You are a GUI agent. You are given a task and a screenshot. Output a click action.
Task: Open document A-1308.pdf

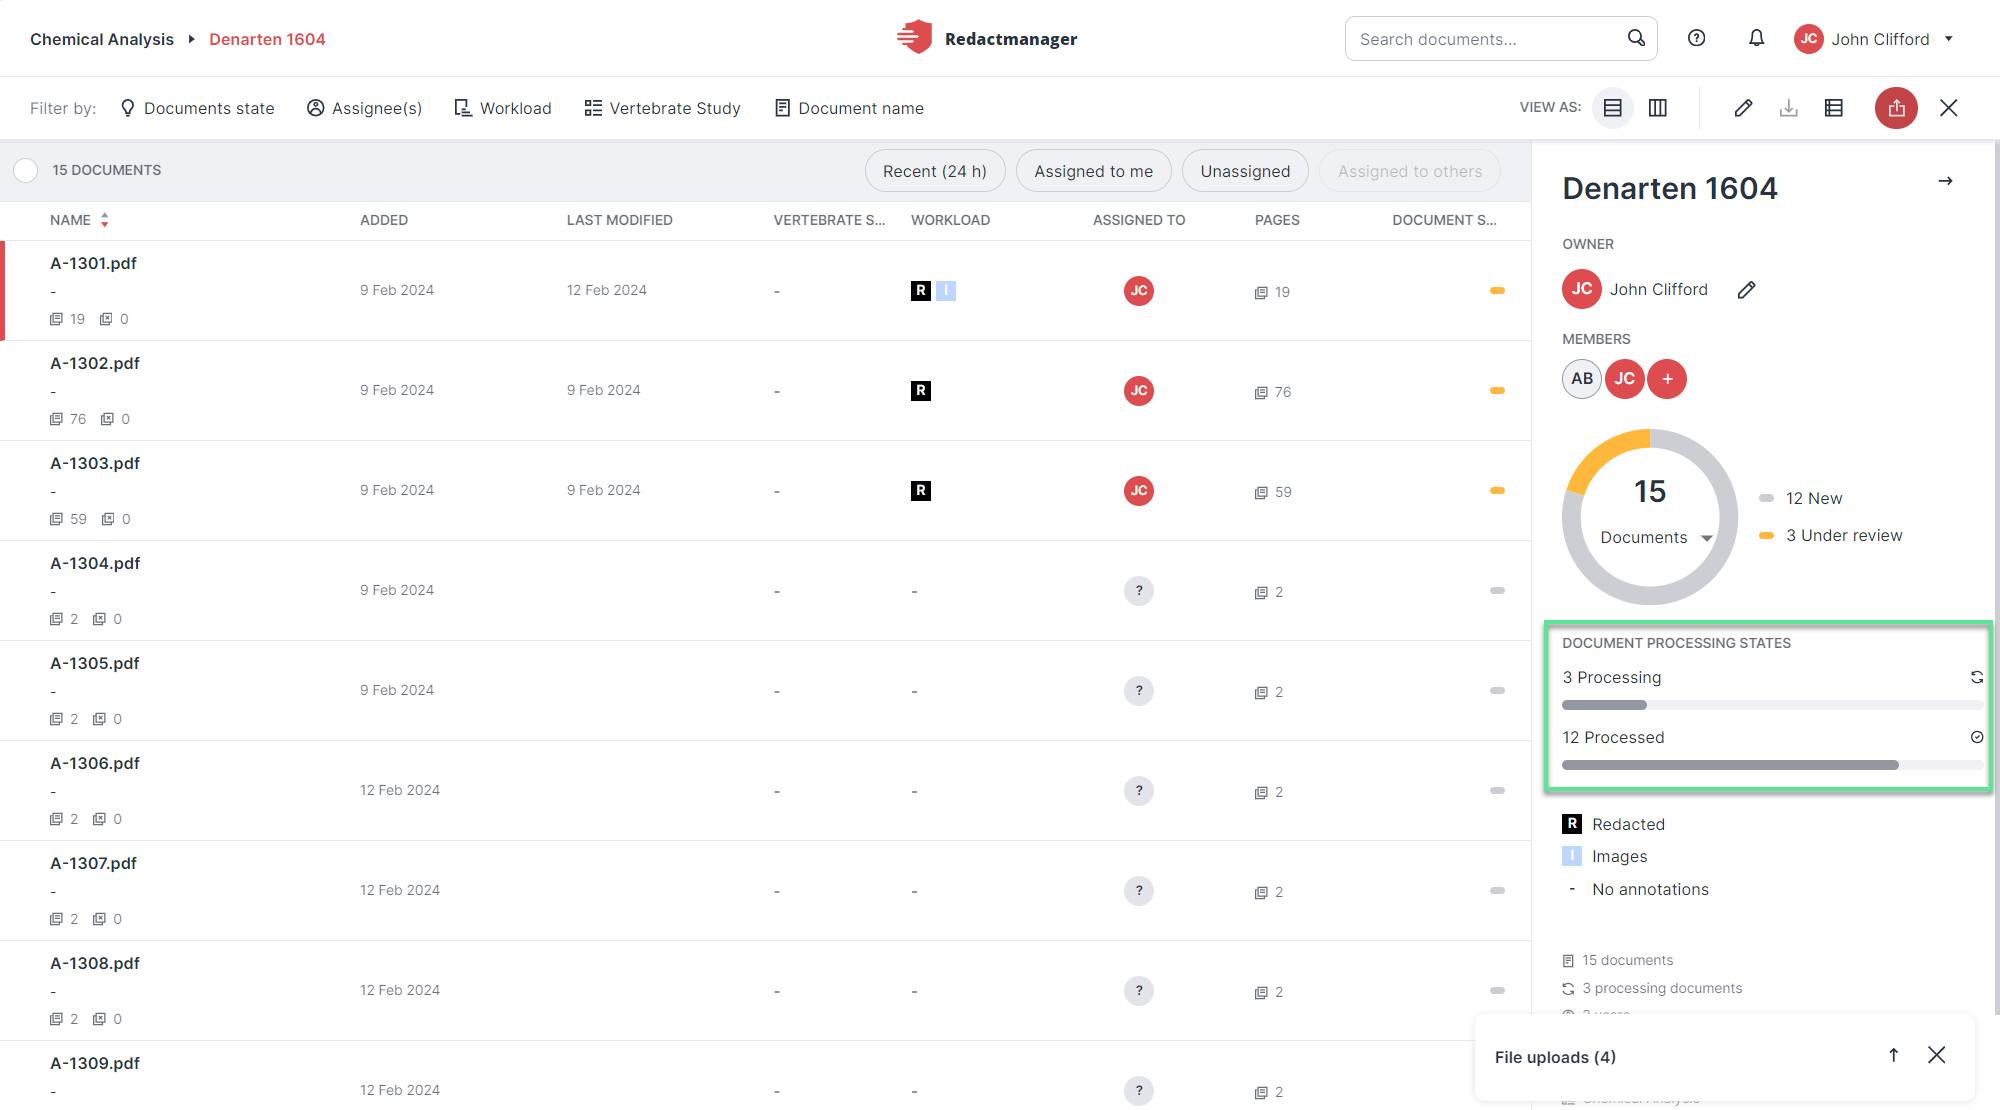point(95,963)
